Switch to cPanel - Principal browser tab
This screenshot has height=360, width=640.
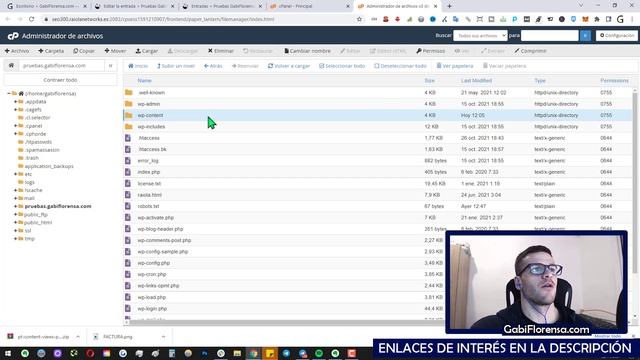(310, 6)
